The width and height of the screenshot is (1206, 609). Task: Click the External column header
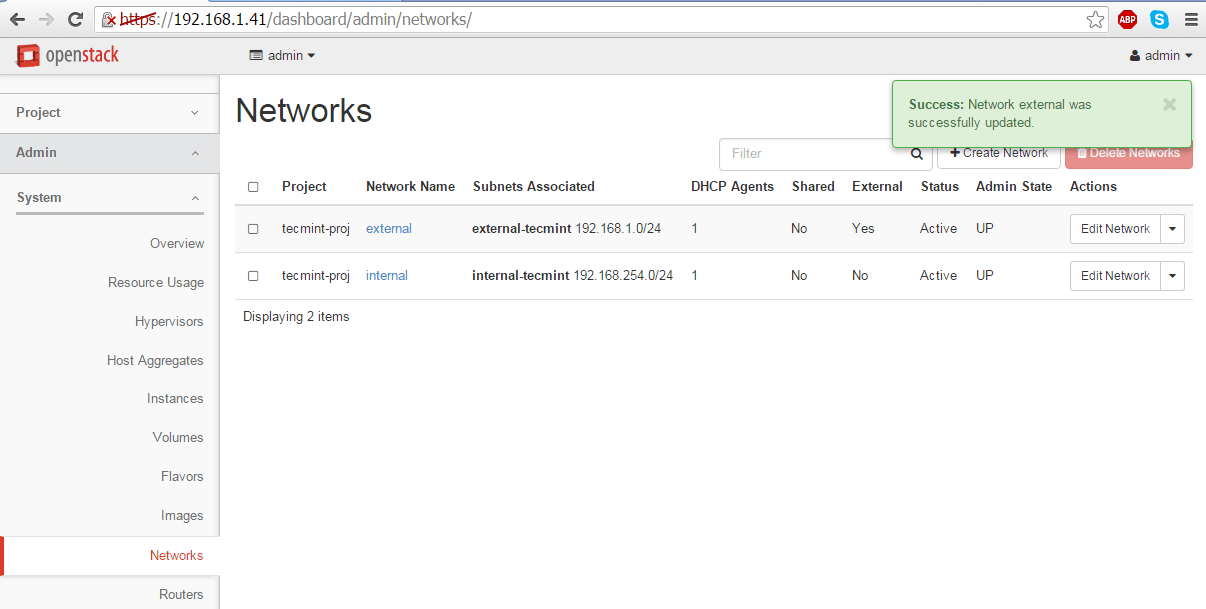coord(877,187)
